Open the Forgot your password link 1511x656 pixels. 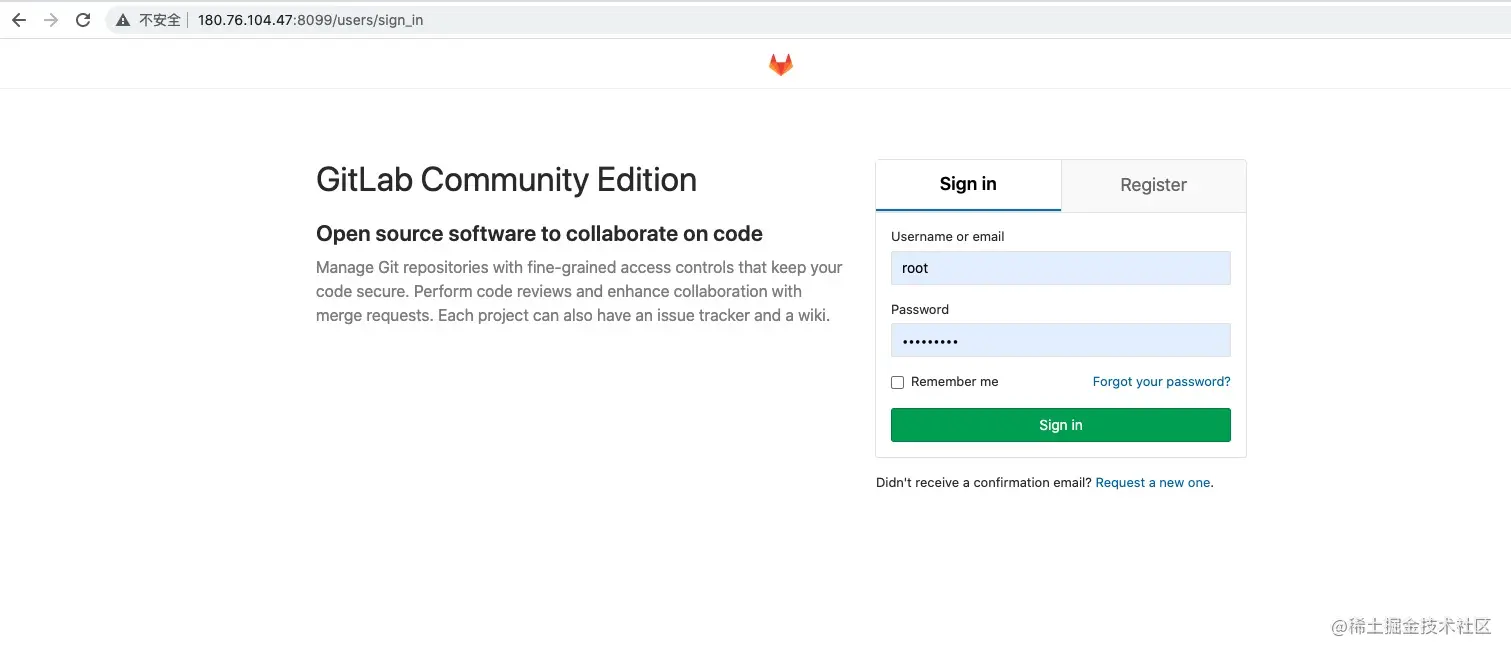[x=1161, y=382]
